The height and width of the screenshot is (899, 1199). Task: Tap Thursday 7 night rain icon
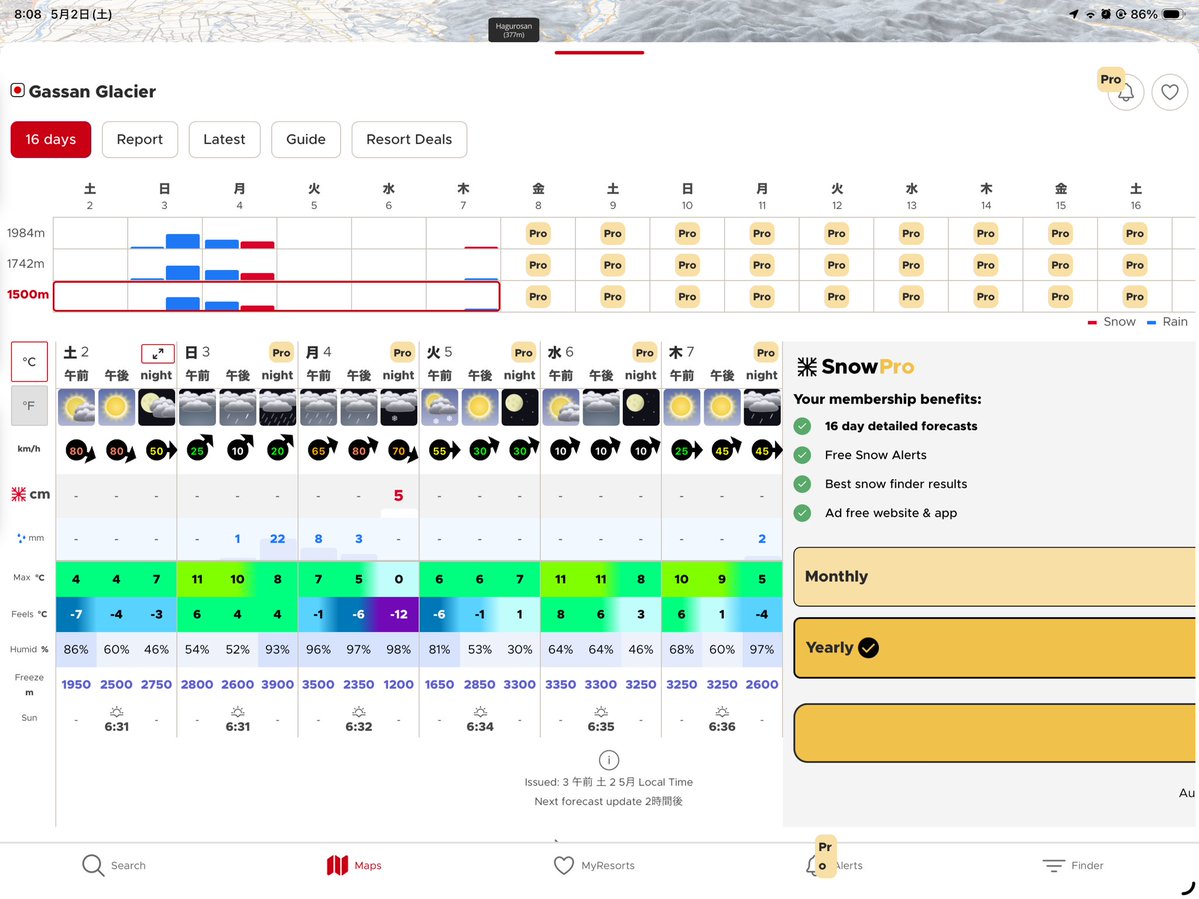[762, 407]
